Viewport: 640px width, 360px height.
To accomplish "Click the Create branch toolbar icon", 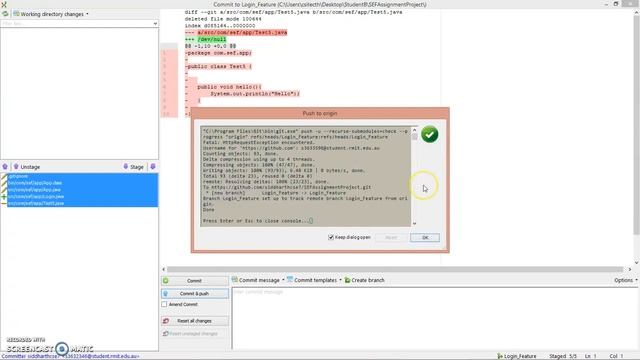I will coord(347,280).
